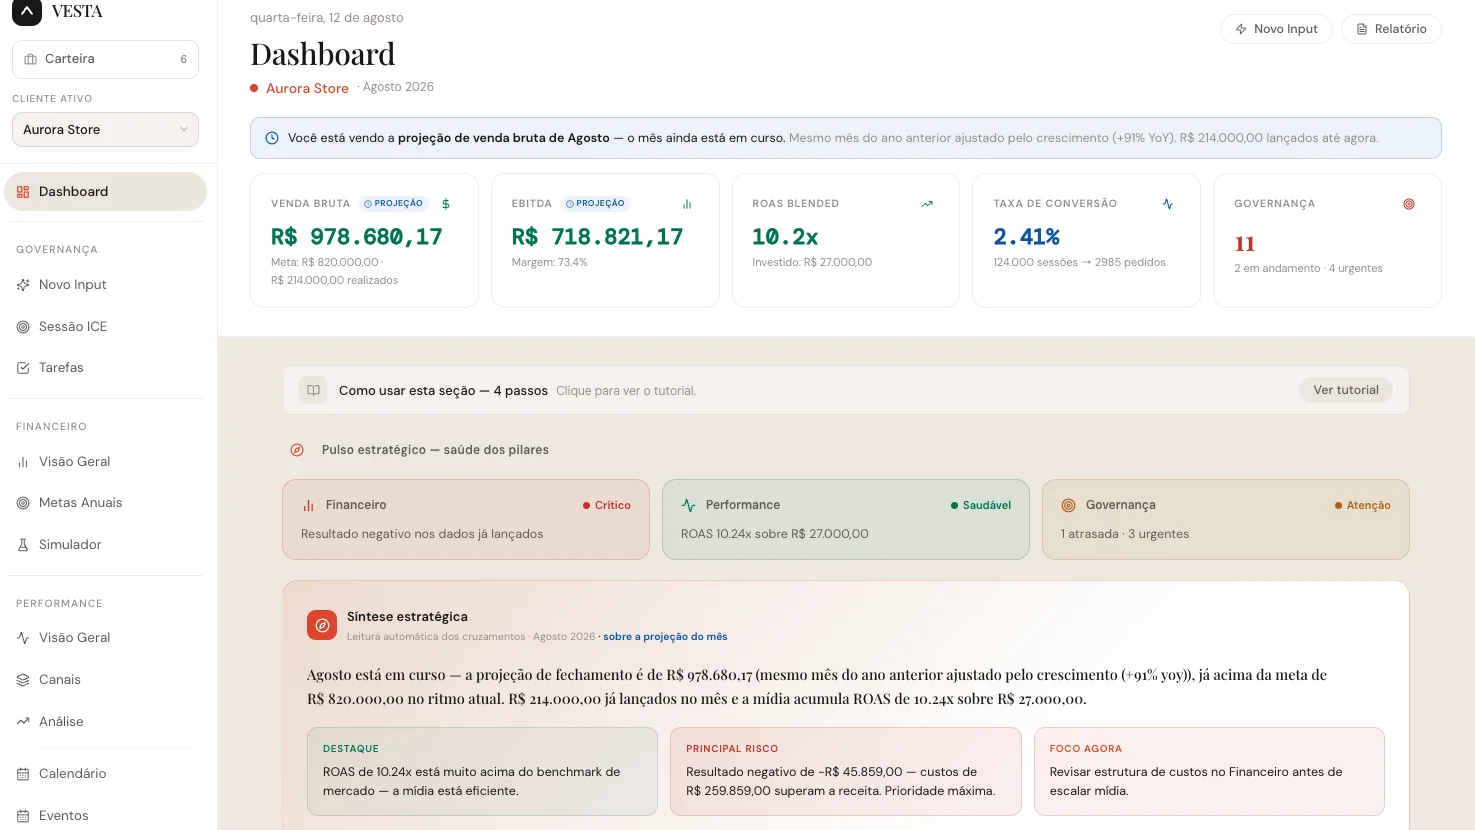Image resolution: width=1475 pixels, height=830 pixels.
Task: Click the bar chart icon in Financeiro pillar
Action: click(x=309, y=506)
